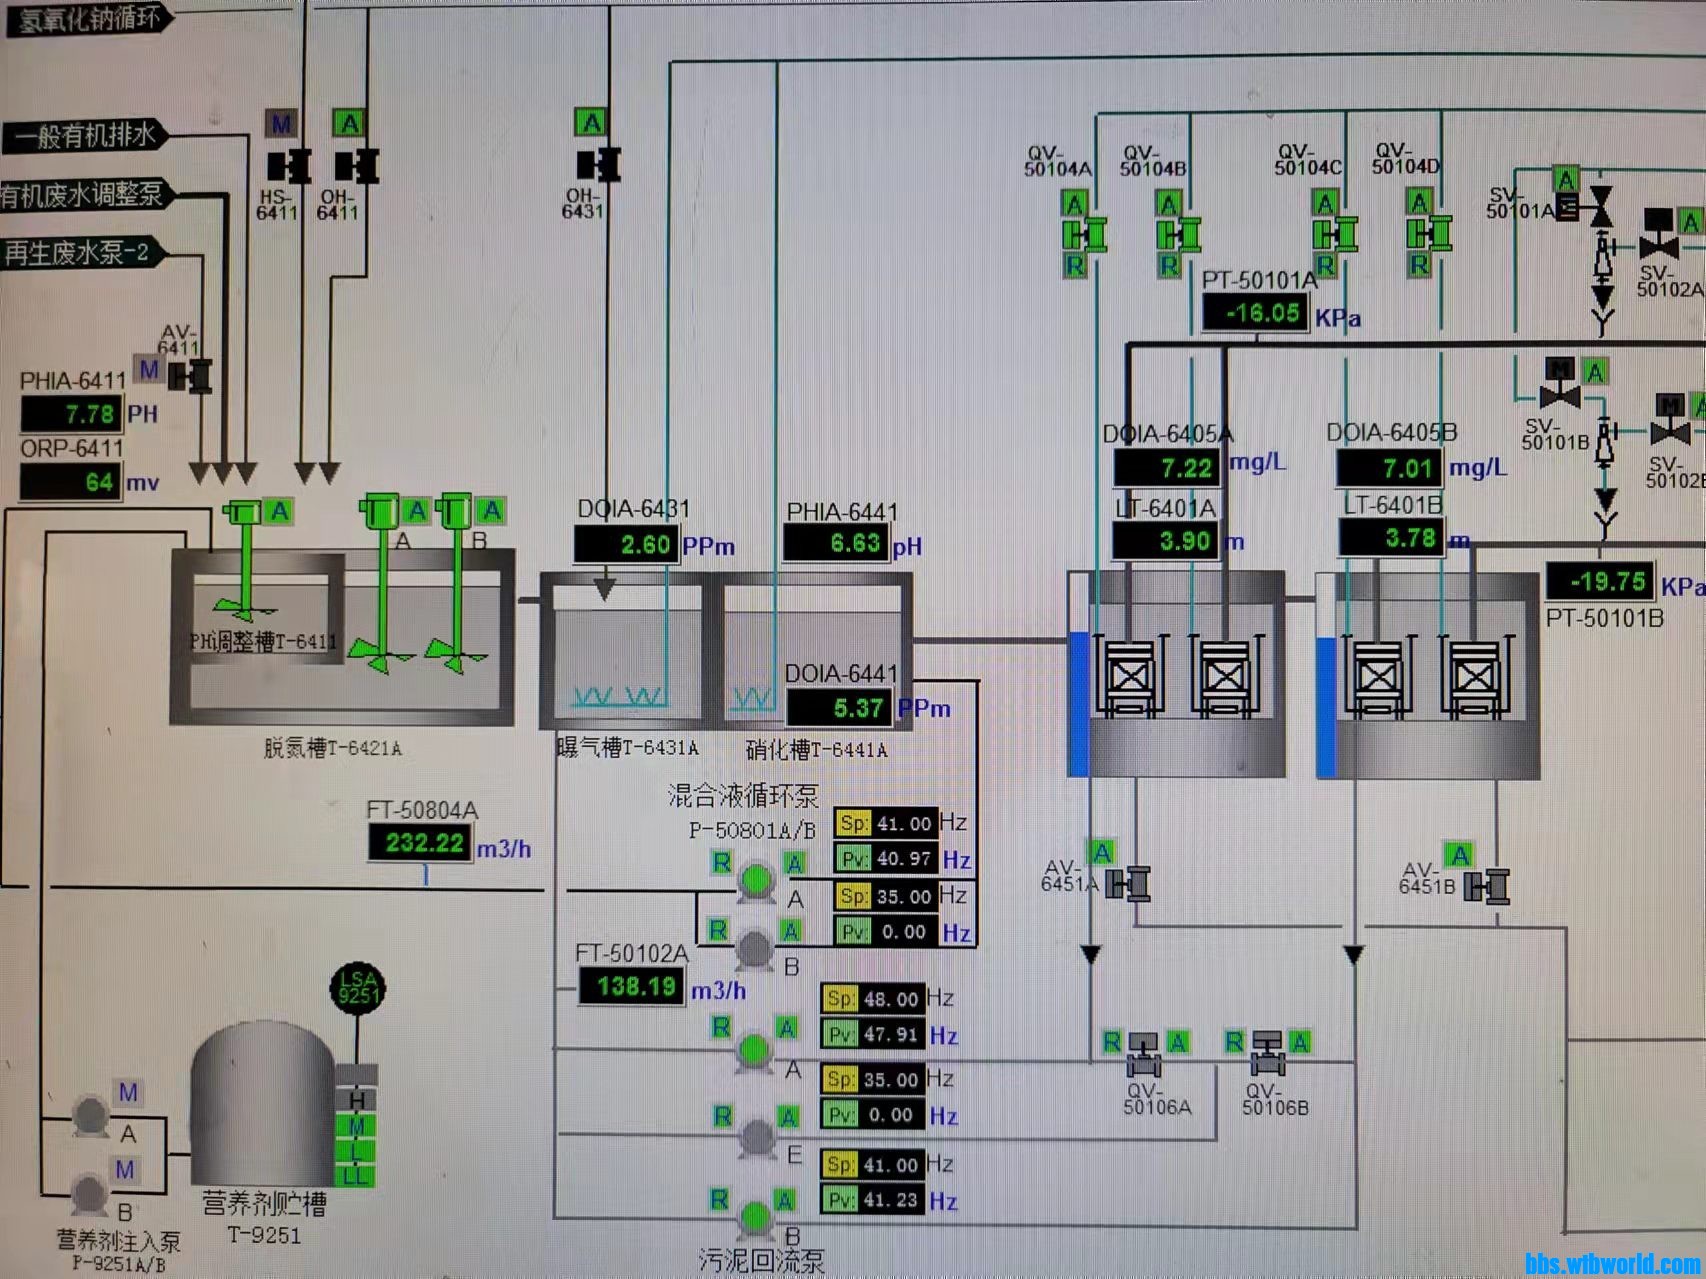Screen dimensions: 1706x1279
Task: Open the QV-50106B valve icon
Action: [1268, 1052]
